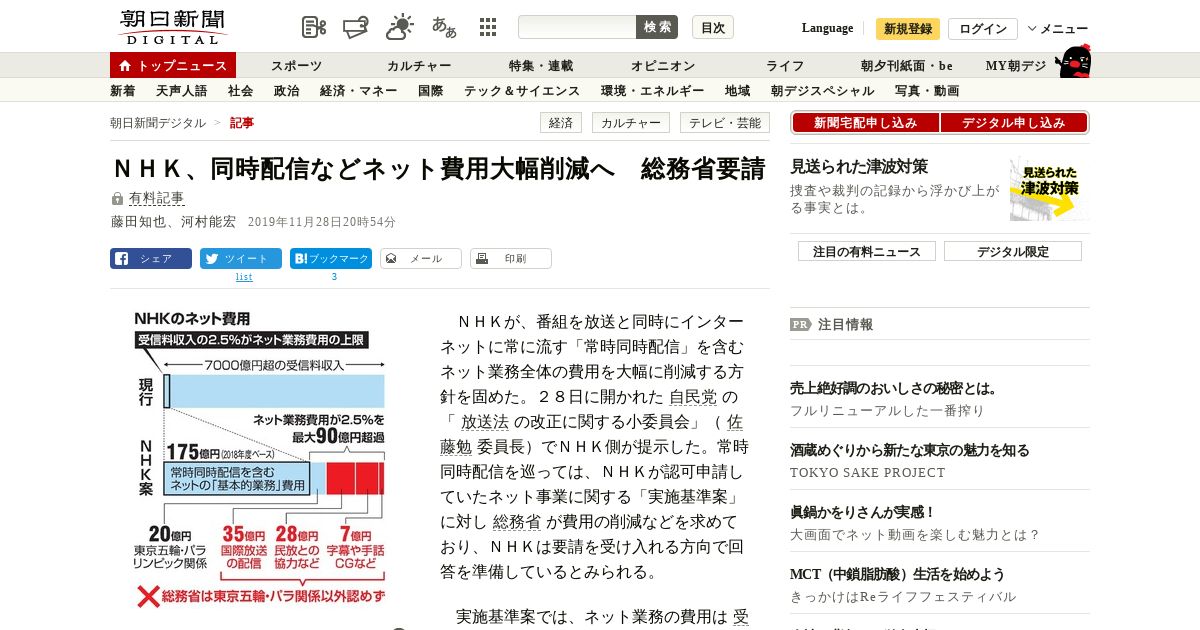Apply for デジタル申し込み
1200x630 pixels.
click(x=1014, y=123)
